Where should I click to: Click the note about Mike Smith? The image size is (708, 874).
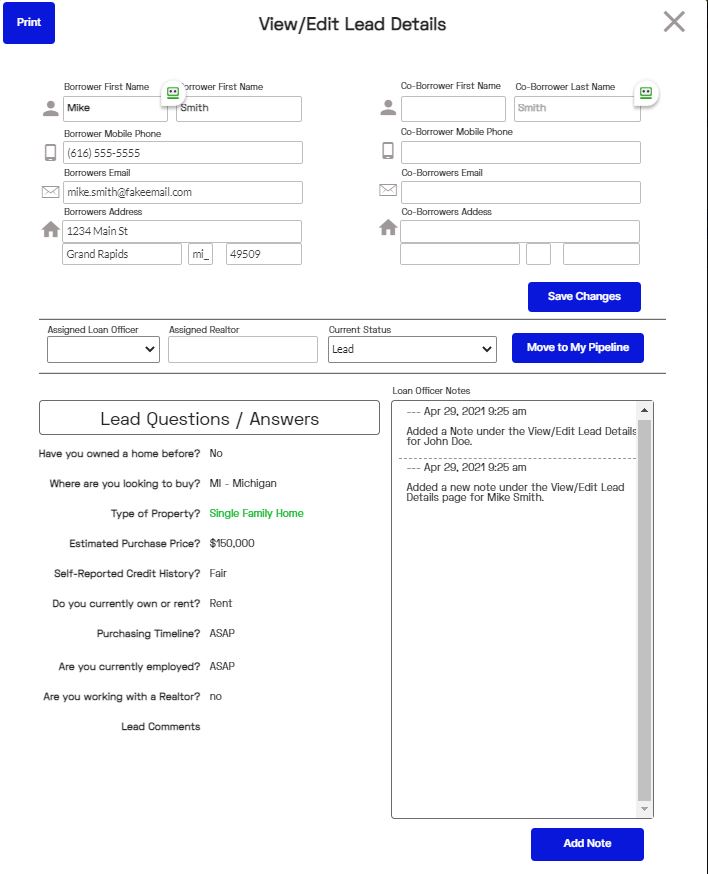515,492
